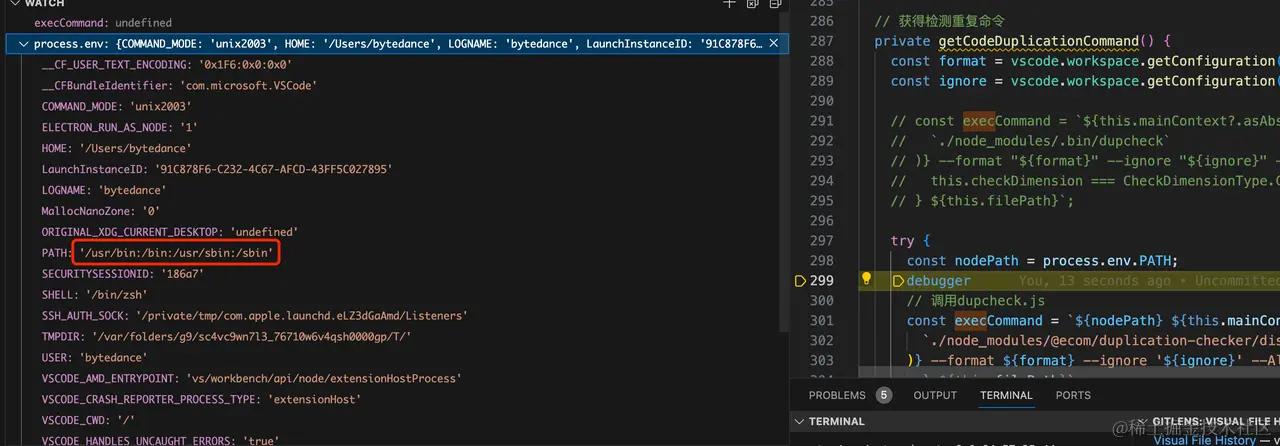This screenshot has height=446, width=1280.
Task: Open the OUTPUT panel tab
Action: (x=935, y=395)
